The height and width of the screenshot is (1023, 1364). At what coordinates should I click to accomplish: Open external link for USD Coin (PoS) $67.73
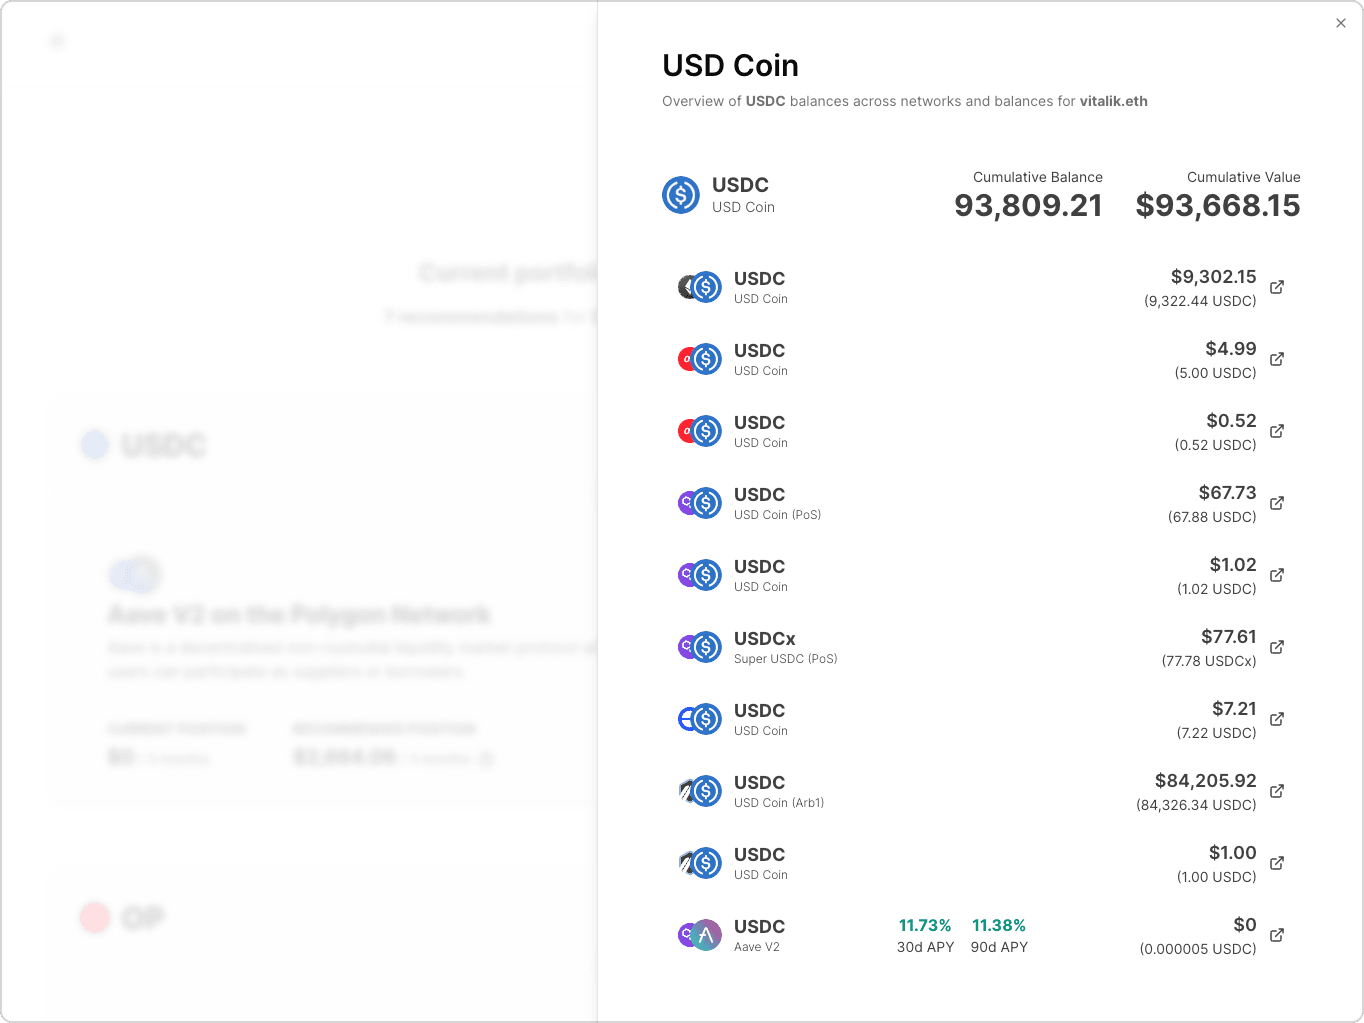(x=1277, y=503)
